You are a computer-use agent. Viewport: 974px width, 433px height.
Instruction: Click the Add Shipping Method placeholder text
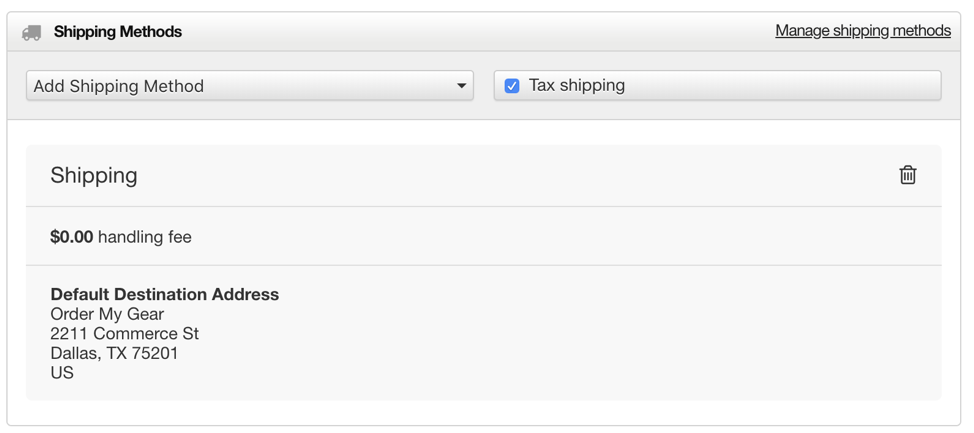click(x=119, y=86)
